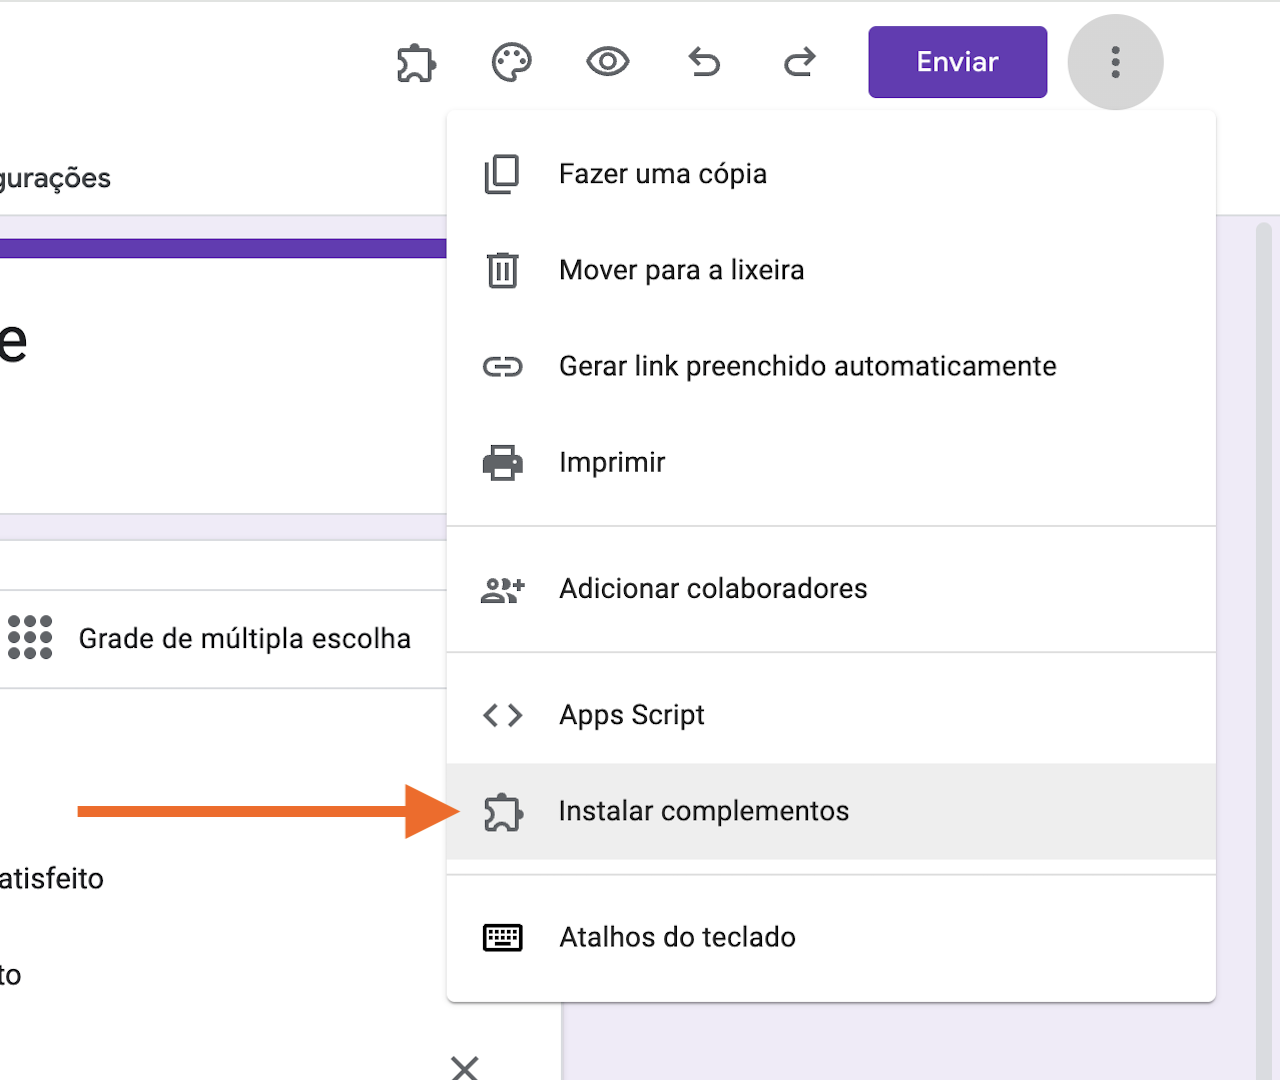Open the theme customization palette icon
The image size is (1280, 1080).
511,62
